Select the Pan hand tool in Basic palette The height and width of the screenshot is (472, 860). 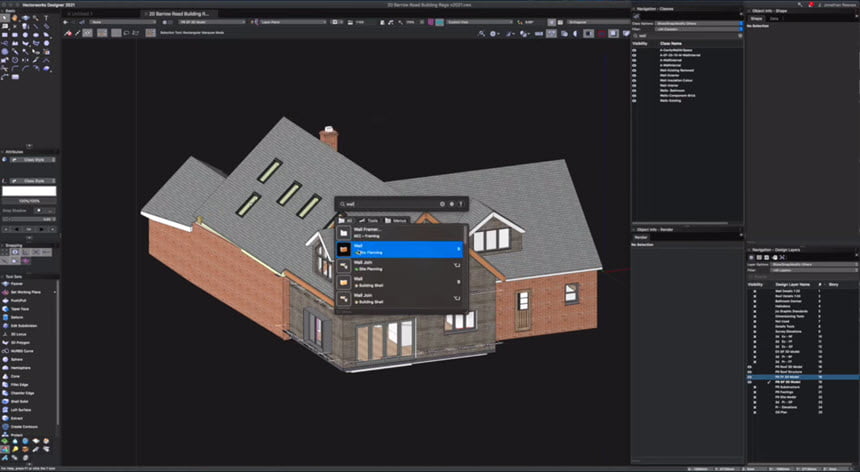pyautogui.click(x=15, y=18)
